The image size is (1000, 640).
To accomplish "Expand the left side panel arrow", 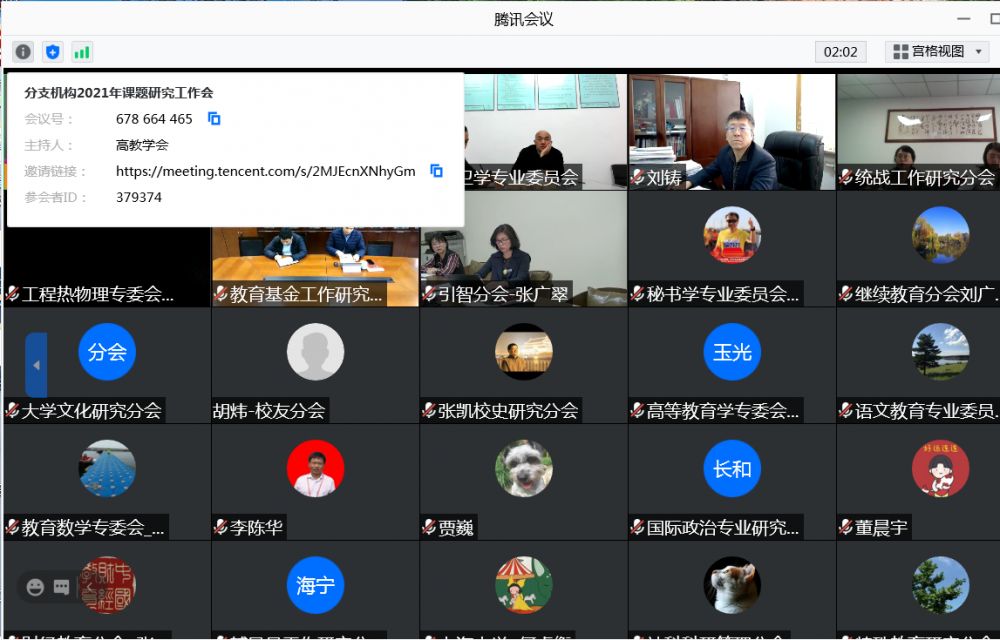I will pyautogui.click(x=36, y=365).
